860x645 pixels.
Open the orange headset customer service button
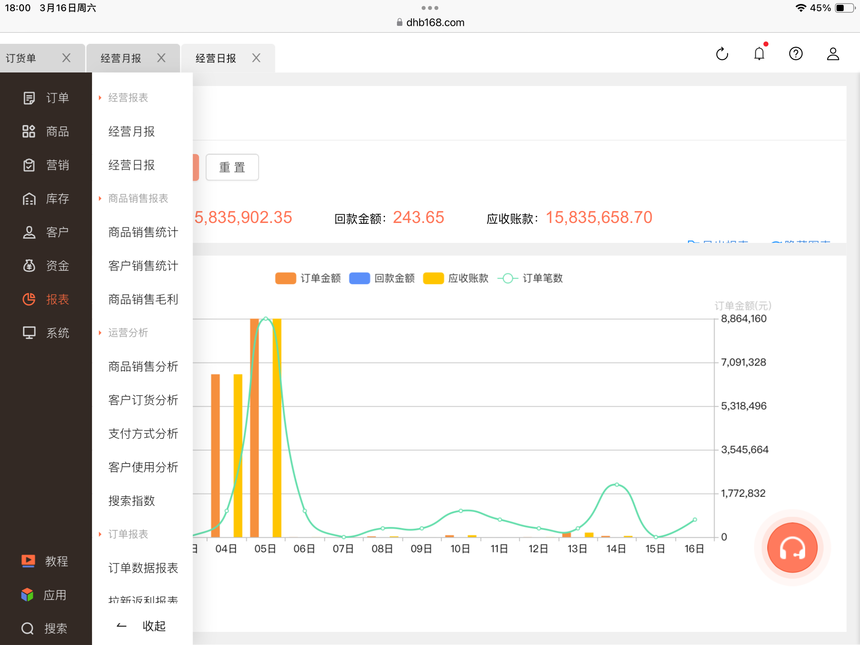point(792,548)
